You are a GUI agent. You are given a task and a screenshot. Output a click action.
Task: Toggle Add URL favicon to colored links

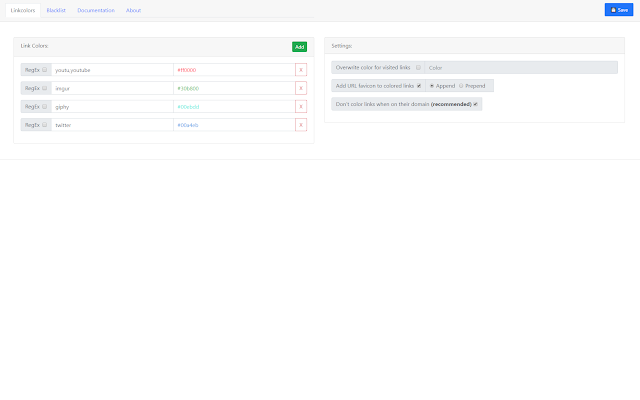point(419,86)
